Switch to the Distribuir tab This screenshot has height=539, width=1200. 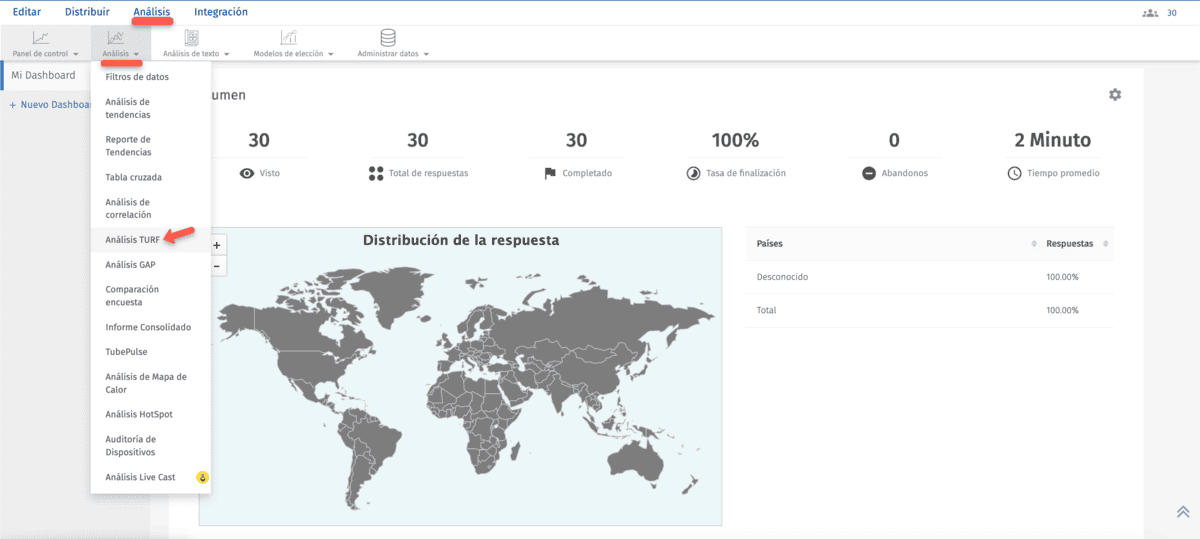(87, 12)
